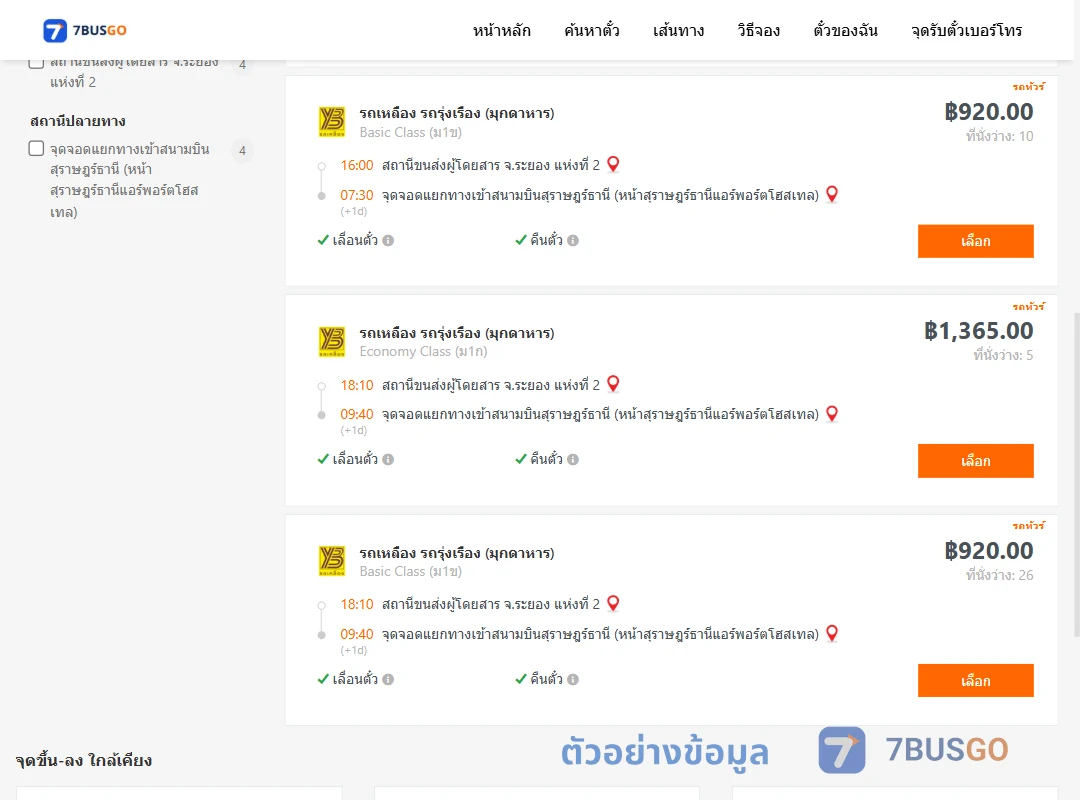The width and height of the screenshot is (1080, 800).
Task: Open คืนตั๋ว info icon on the Economy Class trip
Action: [x=573, y=460]
